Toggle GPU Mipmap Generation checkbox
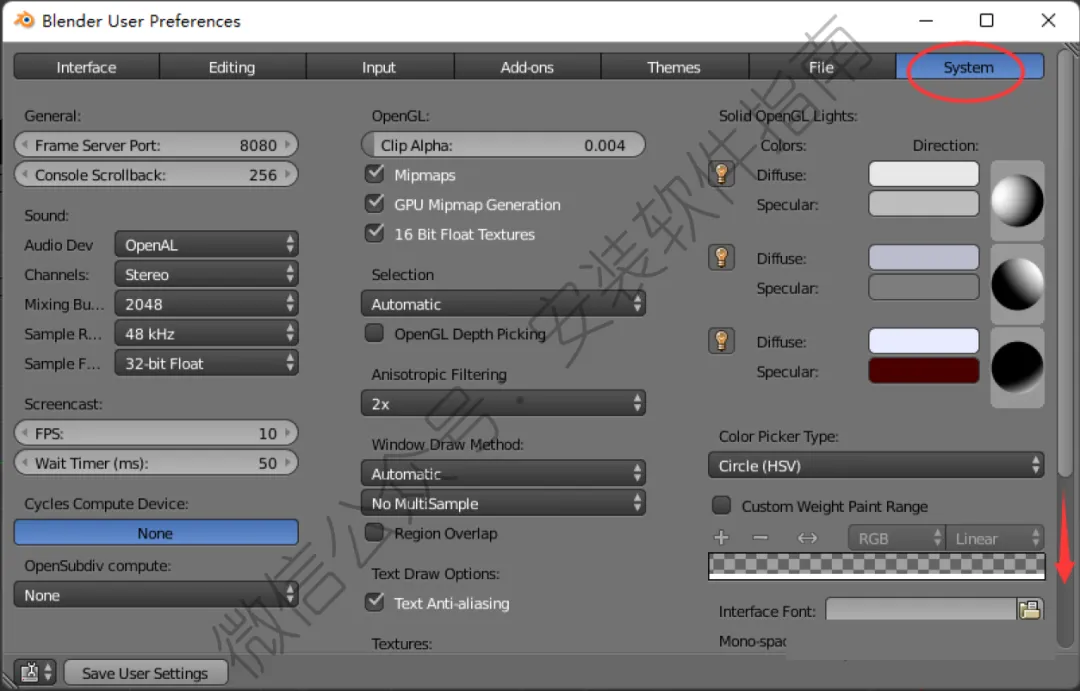Image resolution: width=1080 pixels, height=691 pixels. [375, 203]
